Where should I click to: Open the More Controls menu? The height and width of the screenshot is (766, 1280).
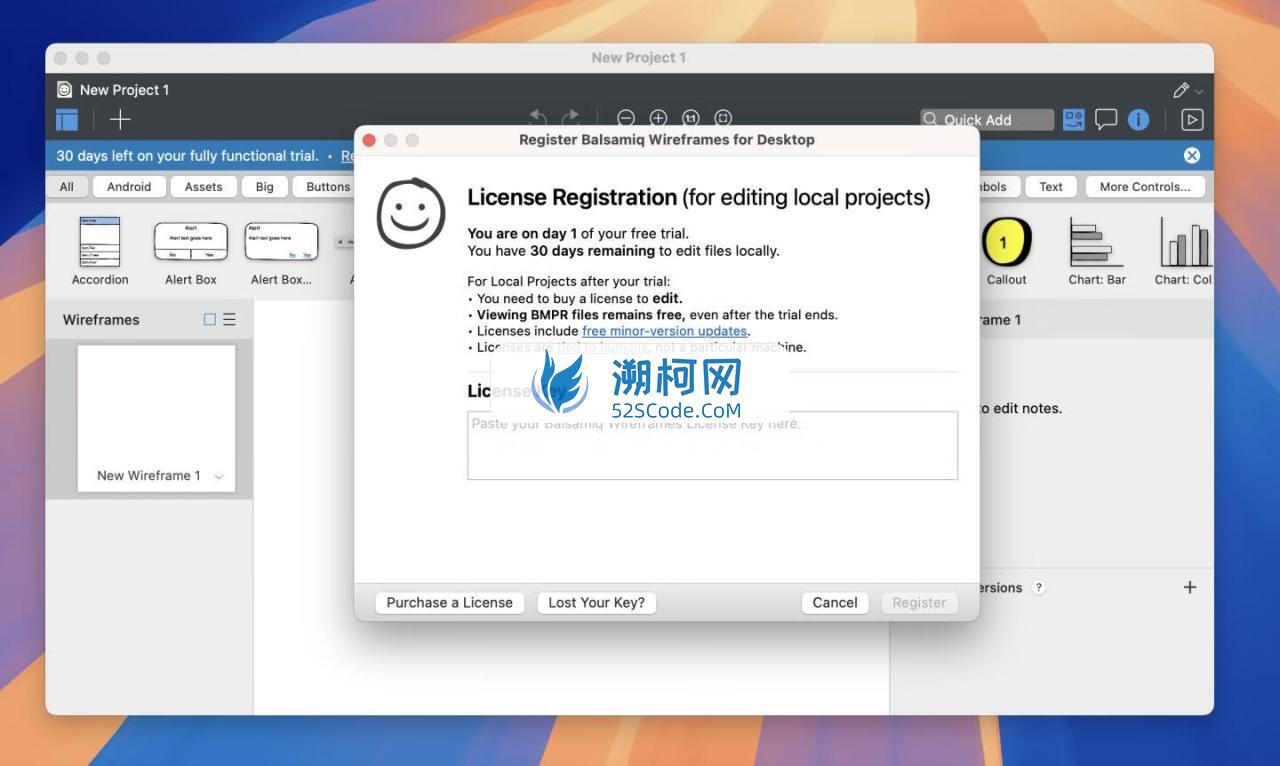tap(1145, 186)
